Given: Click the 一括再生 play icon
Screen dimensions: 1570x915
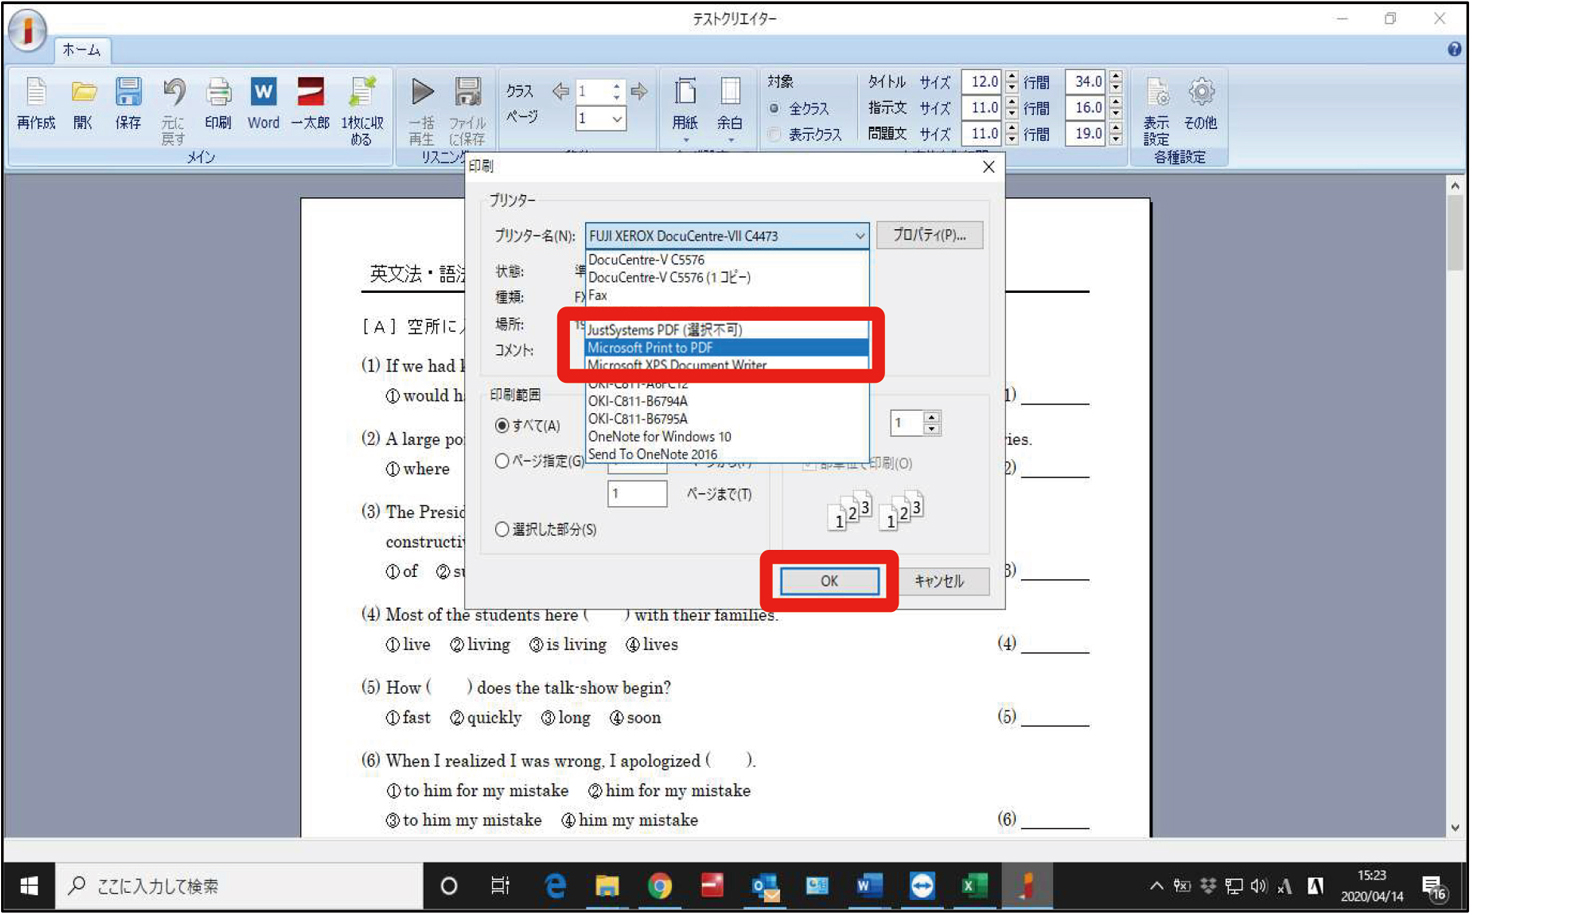Looking at the screenshot, I should point(422,95).
